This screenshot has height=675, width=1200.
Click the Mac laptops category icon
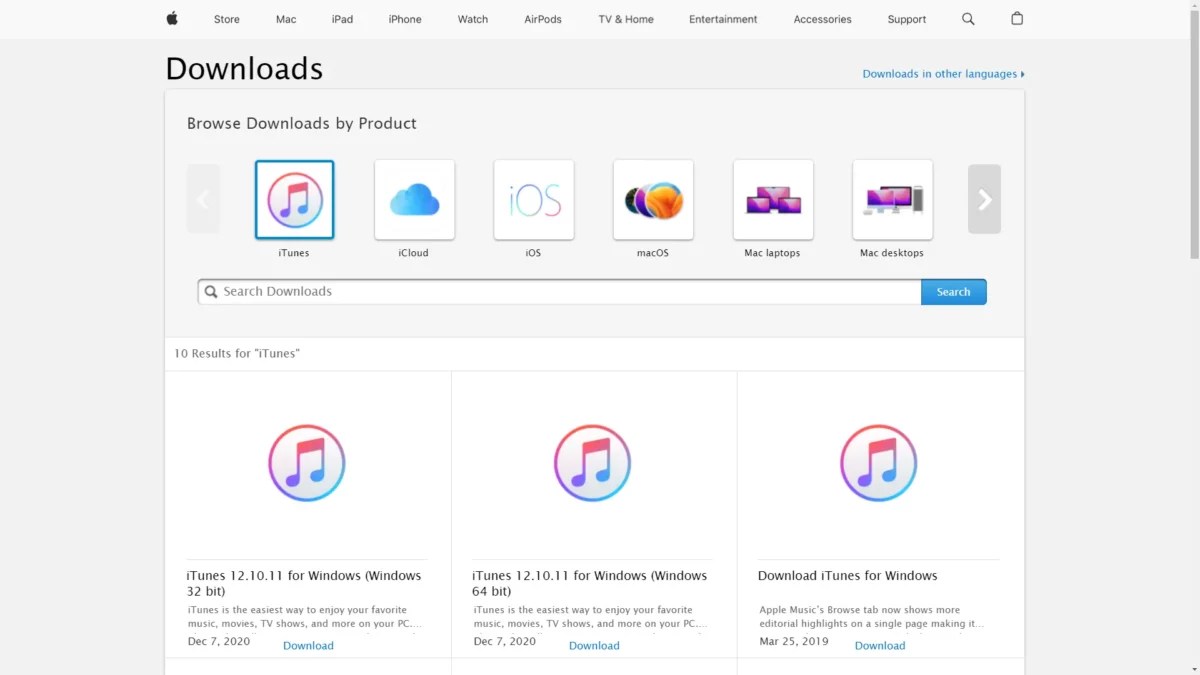click(772, 199)
